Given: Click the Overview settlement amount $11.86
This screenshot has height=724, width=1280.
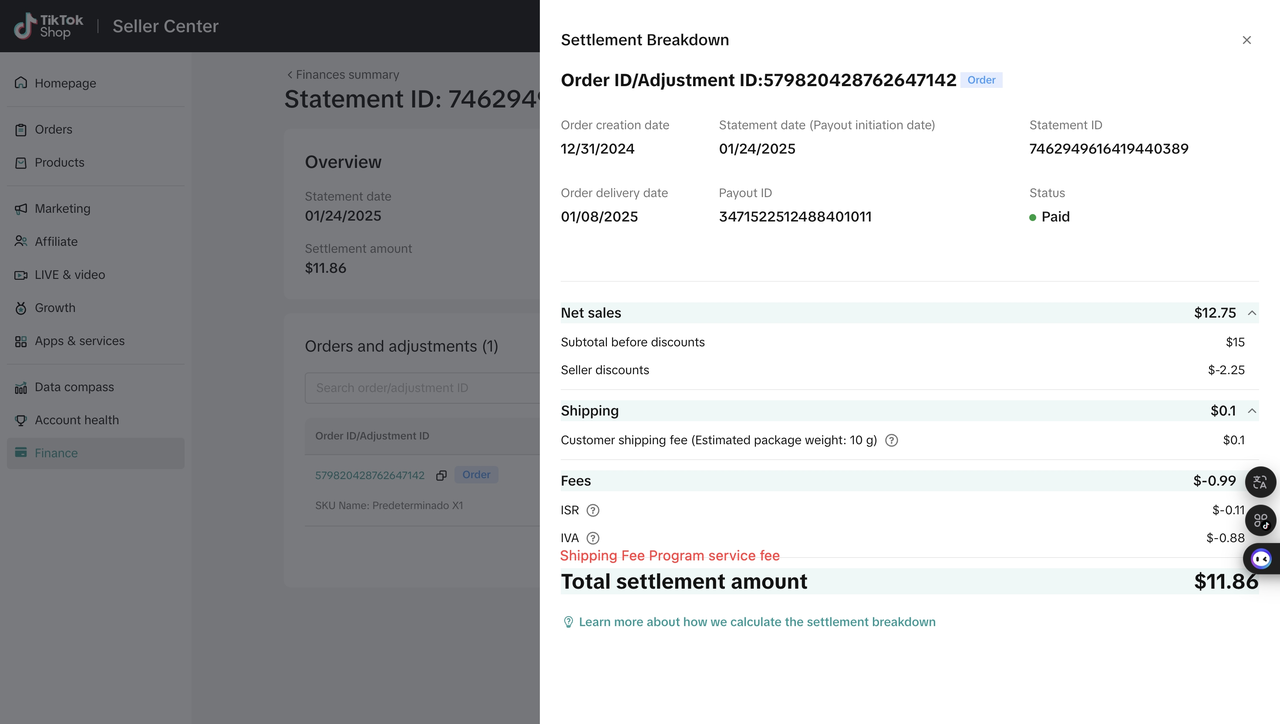Looking at the screenshot, I should tap(326, 268).
